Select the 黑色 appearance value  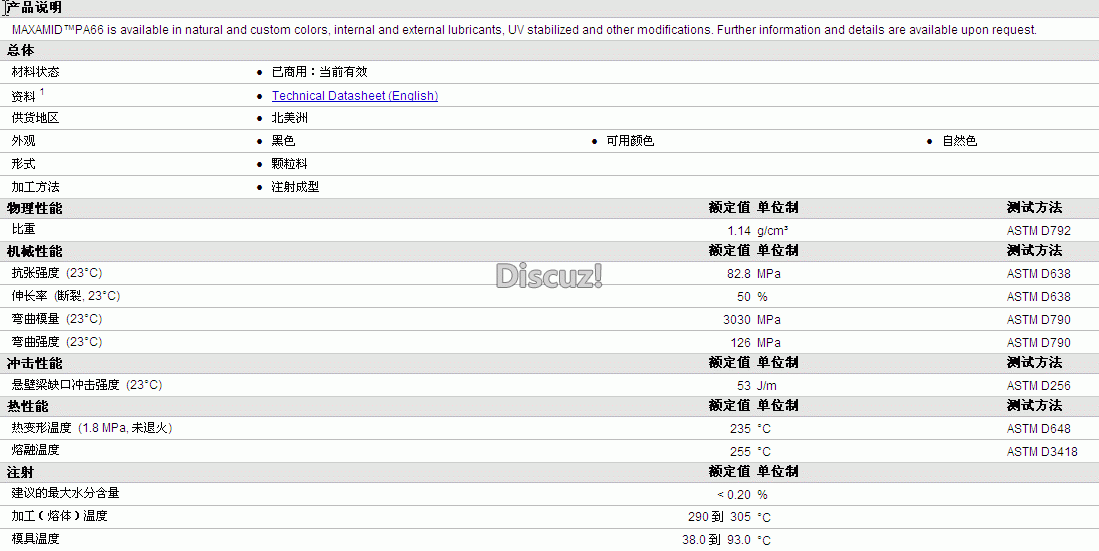[283, 141]
